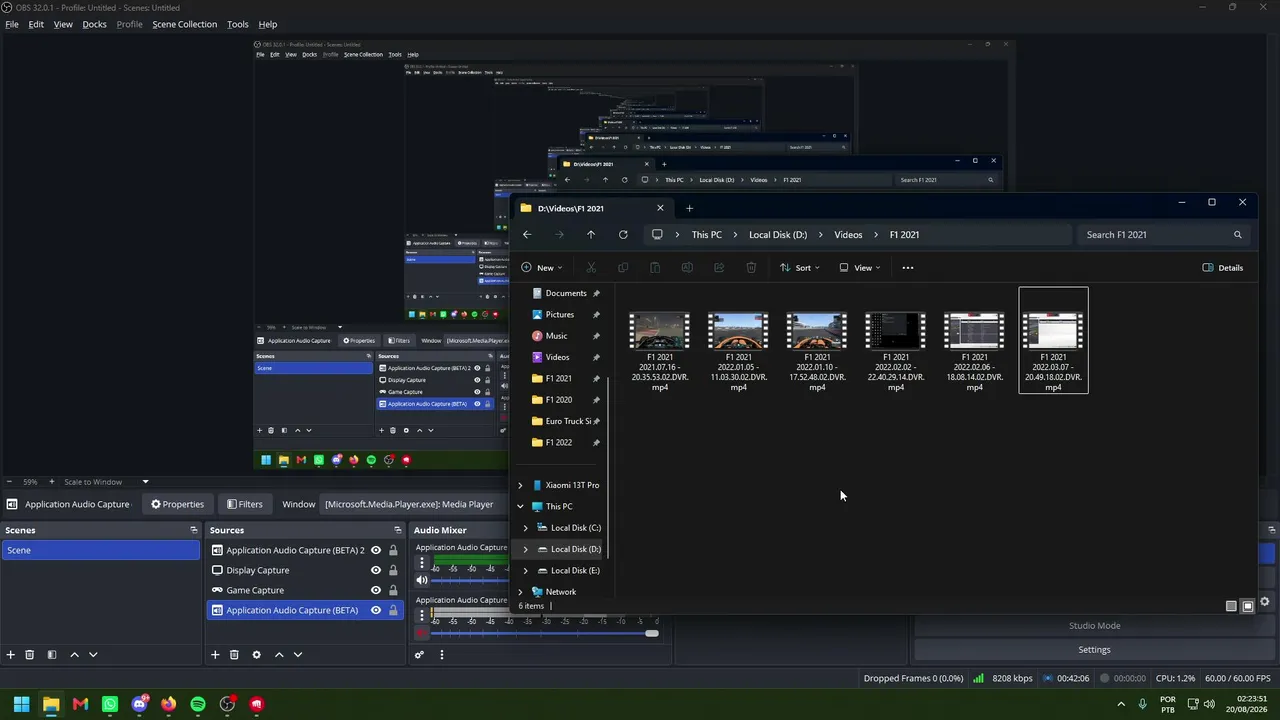This screenshot has height=720, width=1280.
Task: Collapse This PC in the navigation tree
Action: tap(520, 506)
